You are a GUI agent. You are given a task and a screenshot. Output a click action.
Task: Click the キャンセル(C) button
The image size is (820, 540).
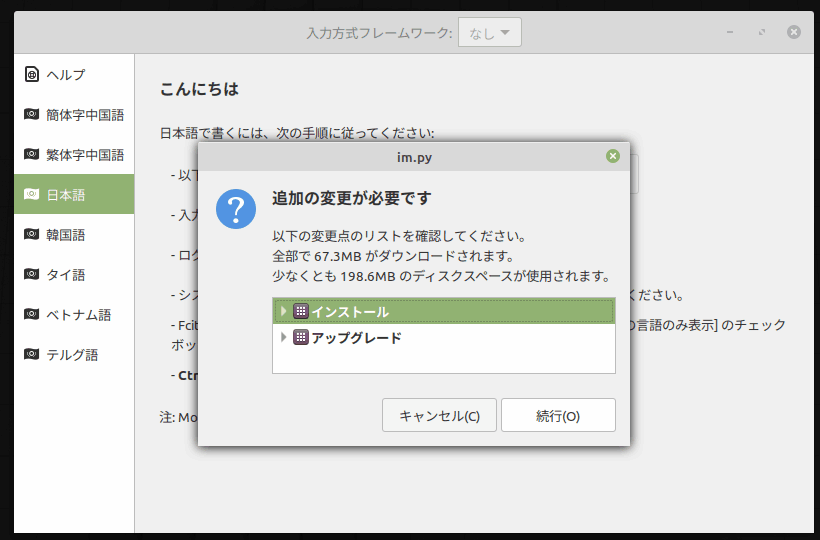(x=439, y=415)
